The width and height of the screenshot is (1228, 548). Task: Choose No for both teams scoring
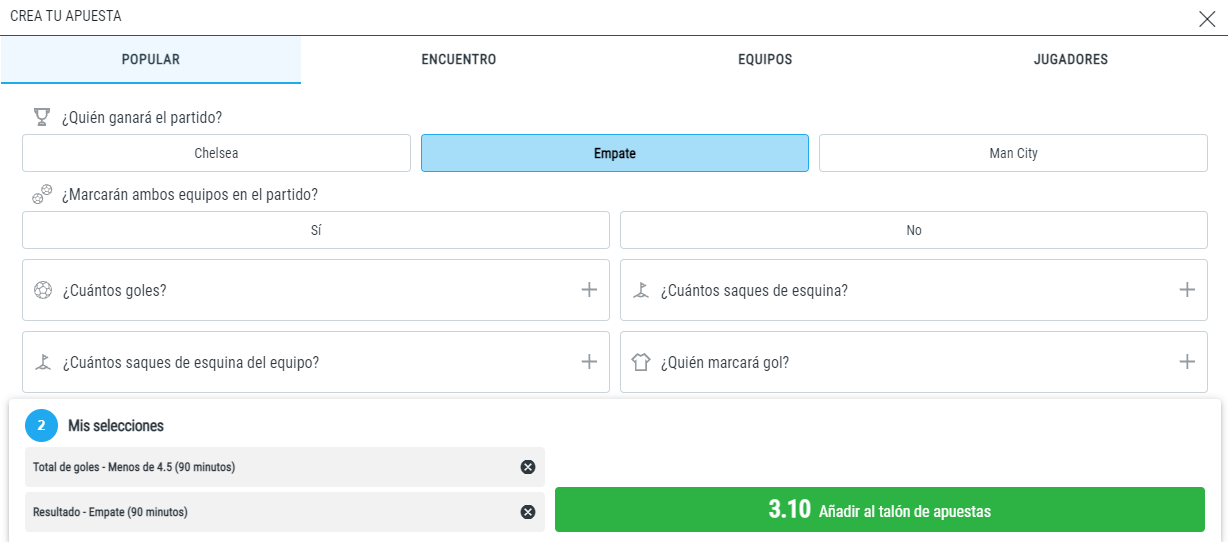[x=914, y=230]
